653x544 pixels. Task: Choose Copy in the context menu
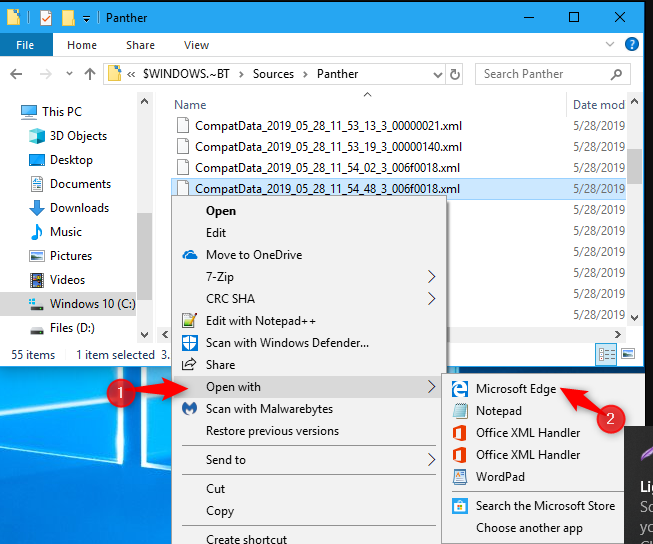click(309, 511)
